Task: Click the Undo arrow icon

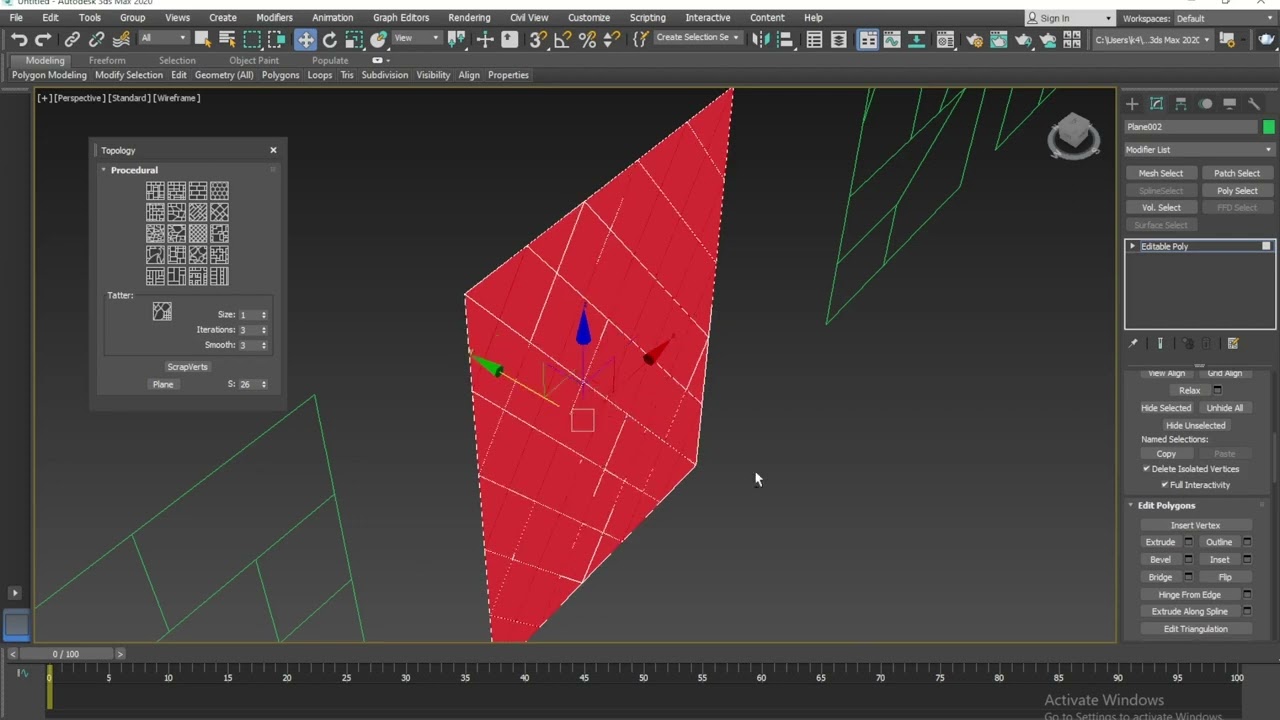Action: point(19,39)
